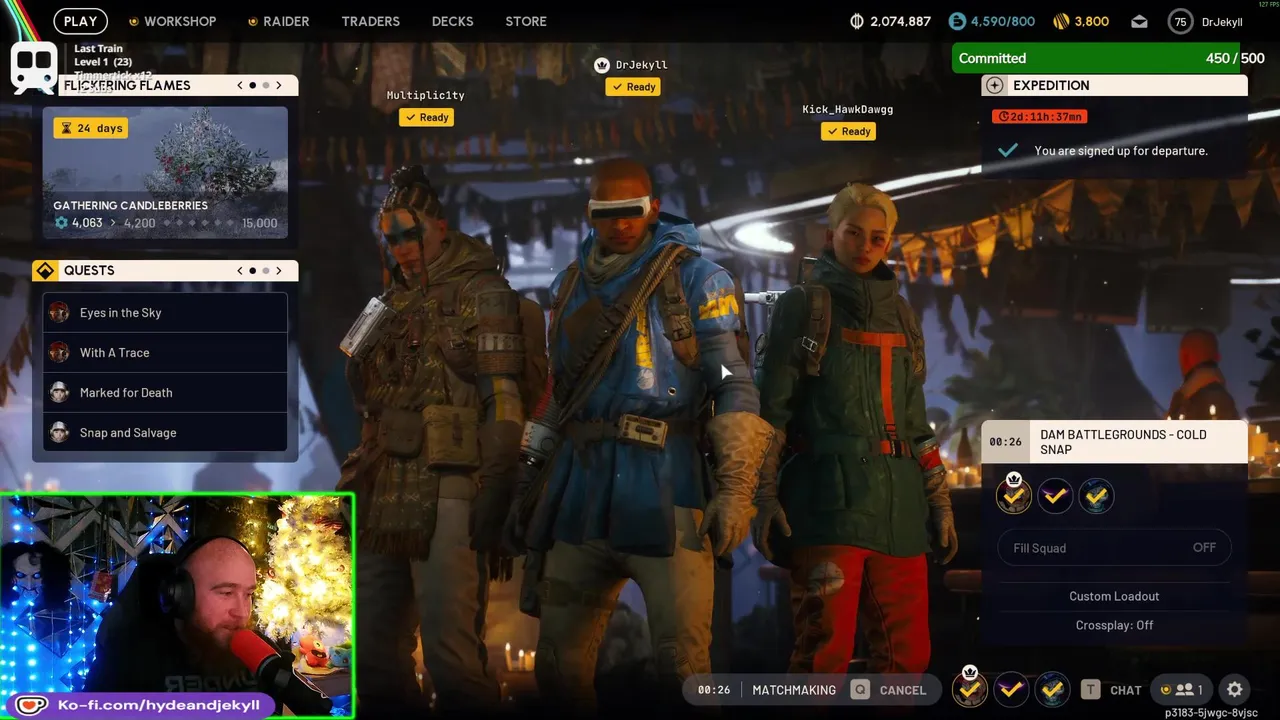Toggle the Fill Squad OFF switch
The width and height of the screenshot is (1280, 720).
1114,547
